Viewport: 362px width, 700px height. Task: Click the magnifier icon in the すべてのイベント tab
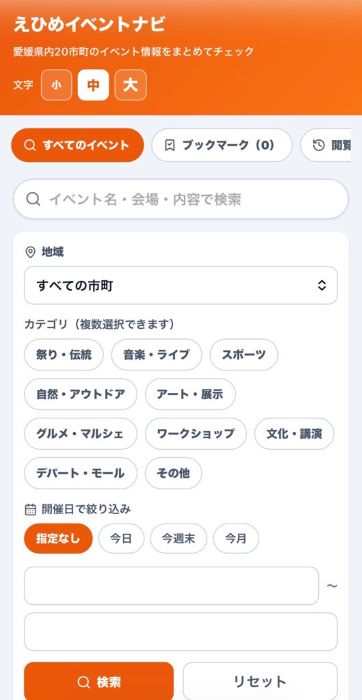(30, 146)
